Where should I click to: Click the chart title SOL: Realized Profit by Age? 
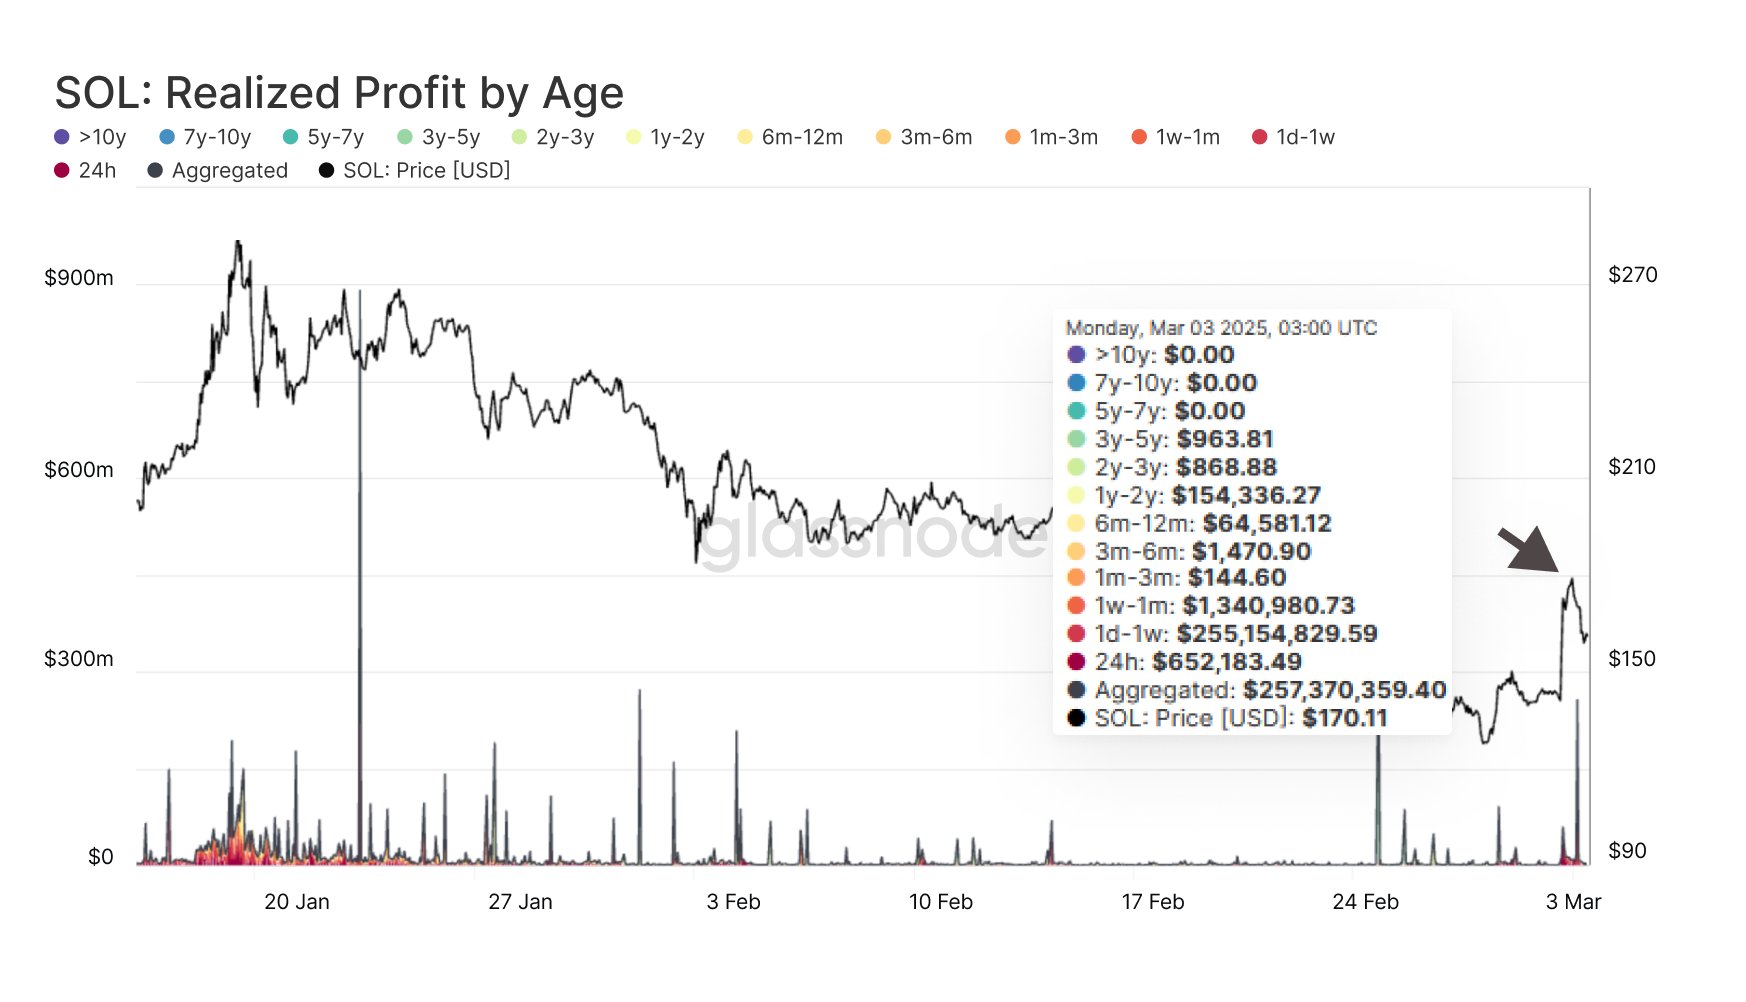(339, 93)
